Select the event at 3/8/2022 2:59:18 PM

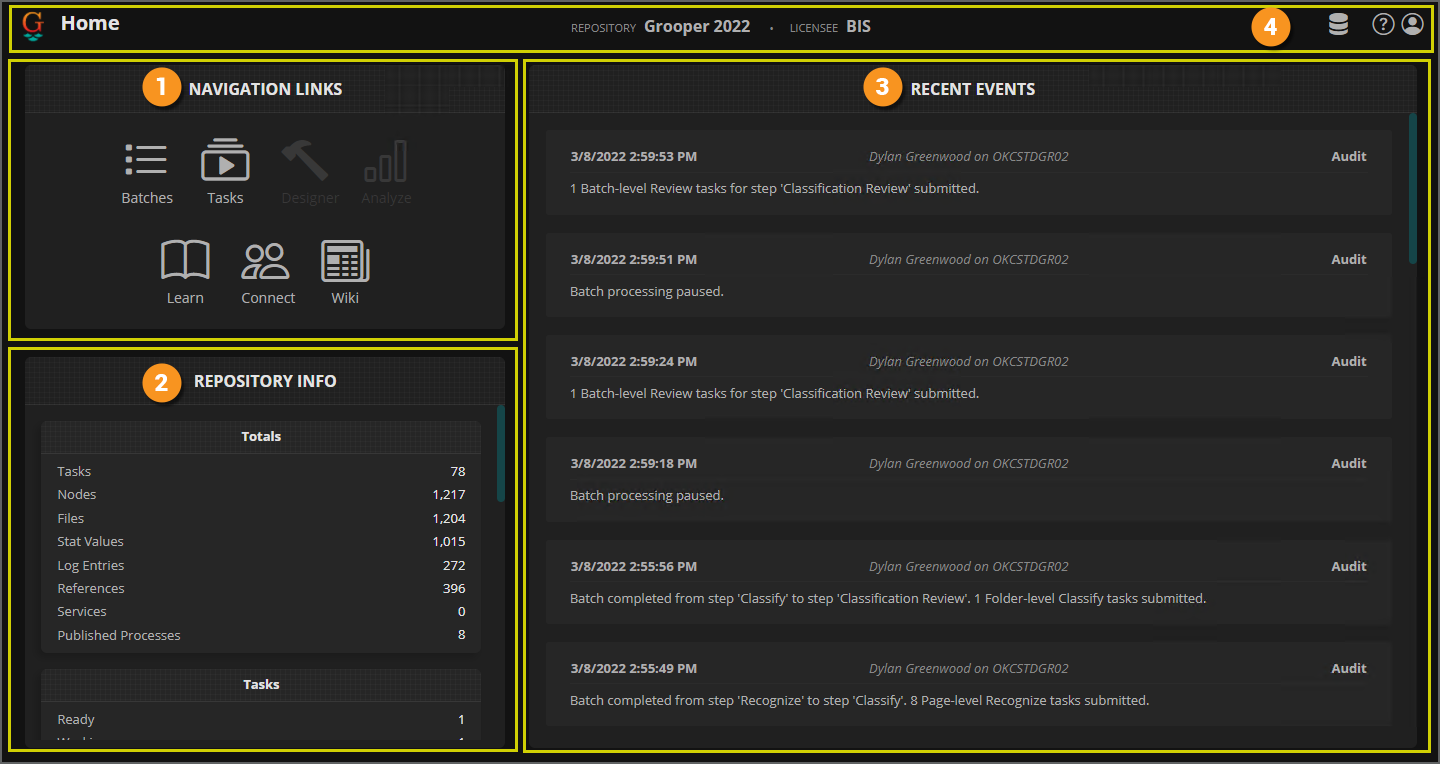click(x=969, y=479)
